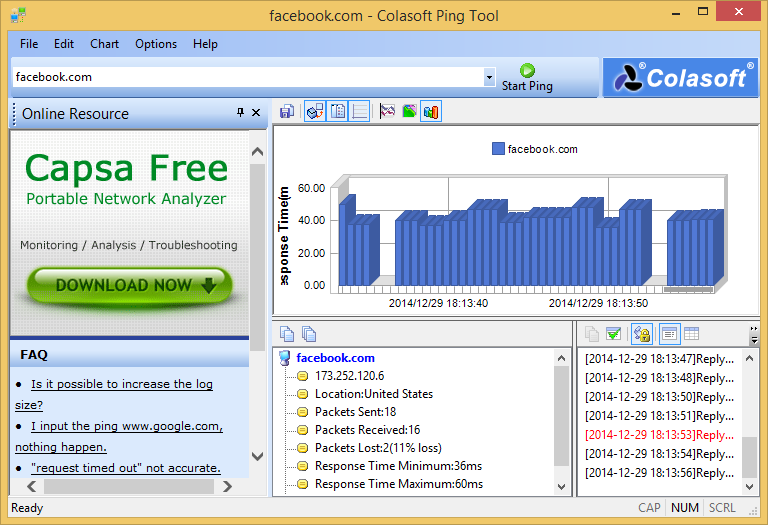Select Location:United States entry

[374, 394]
